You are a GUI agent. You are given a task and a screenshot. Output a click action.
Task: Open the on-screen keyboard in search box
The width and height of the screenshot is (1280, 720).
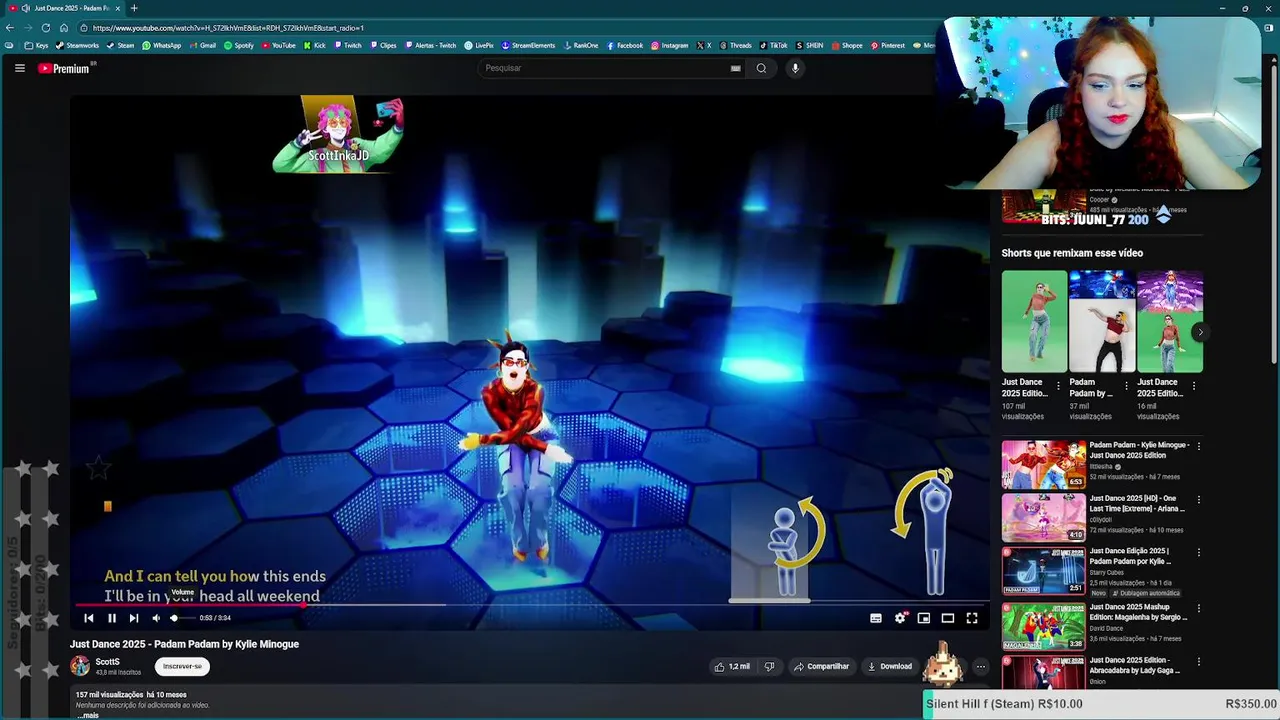point(735,68)
